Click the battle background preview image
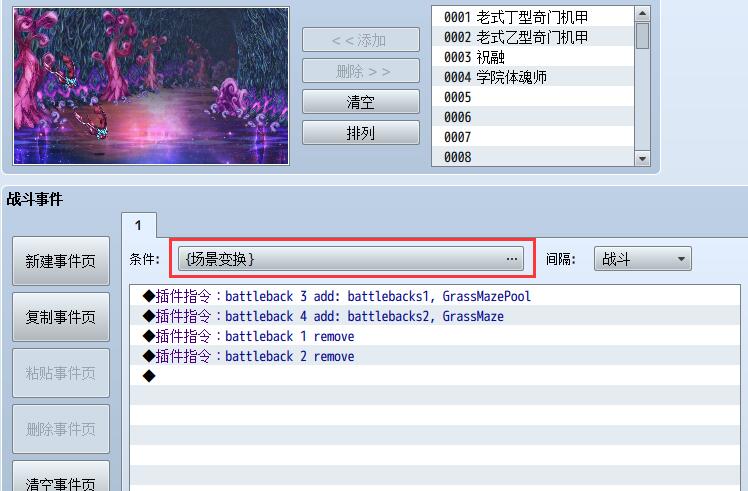Screen dimensions: 748x491 tap(151, 86)
